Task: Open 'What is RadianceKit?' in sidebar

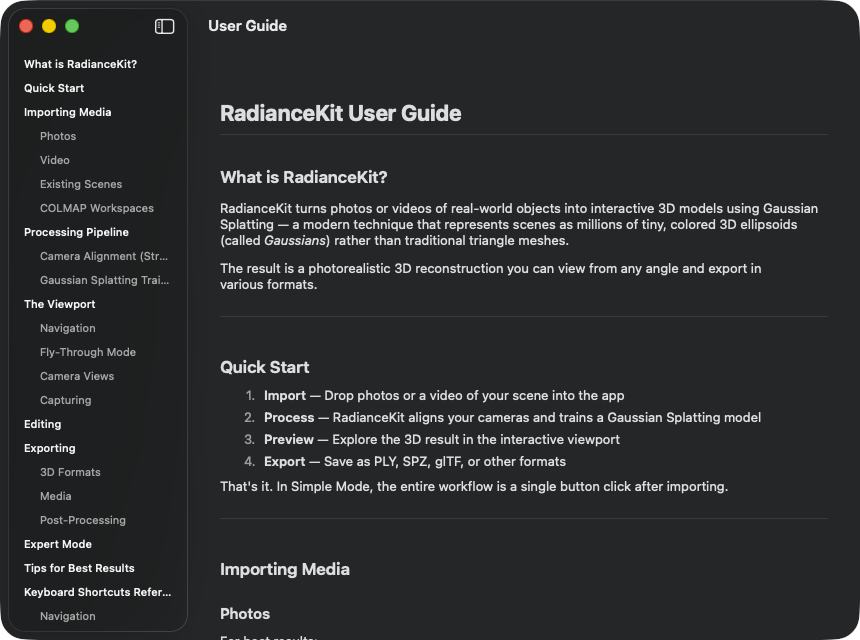Action: click(x=81, y=64)
